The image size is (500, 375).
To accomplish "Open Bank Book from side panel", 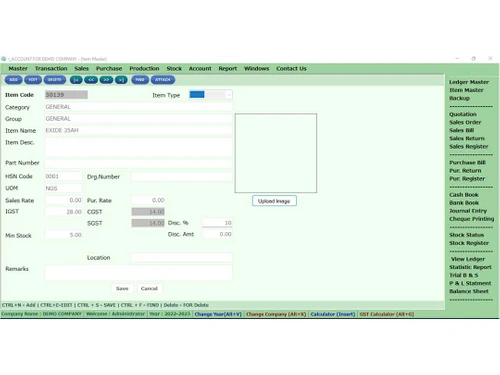I will tap(464, 203).
